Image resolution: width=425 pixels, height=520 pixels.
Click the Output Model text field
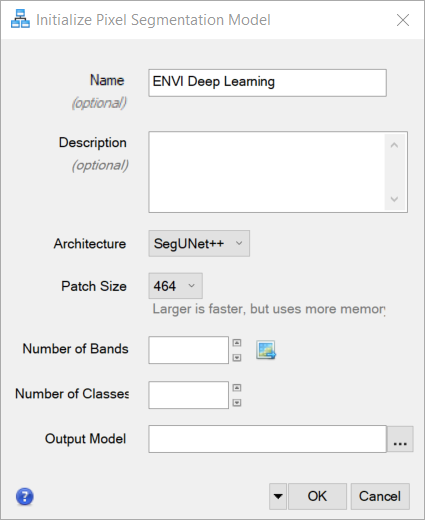267,439
